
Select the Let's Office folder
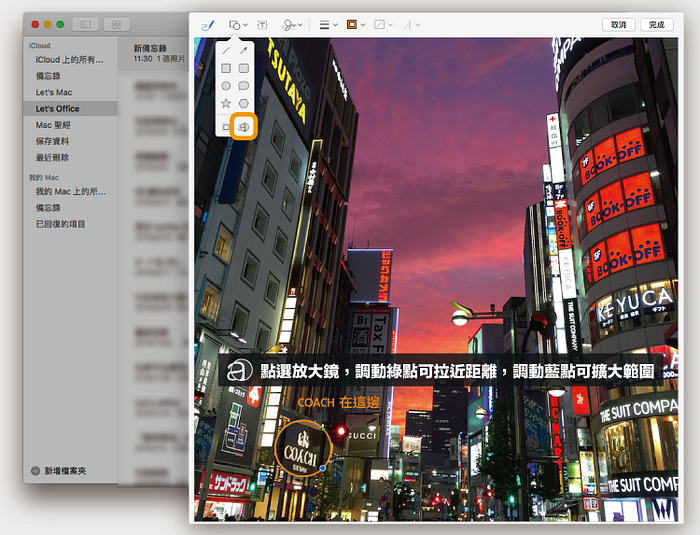(71, 109)
